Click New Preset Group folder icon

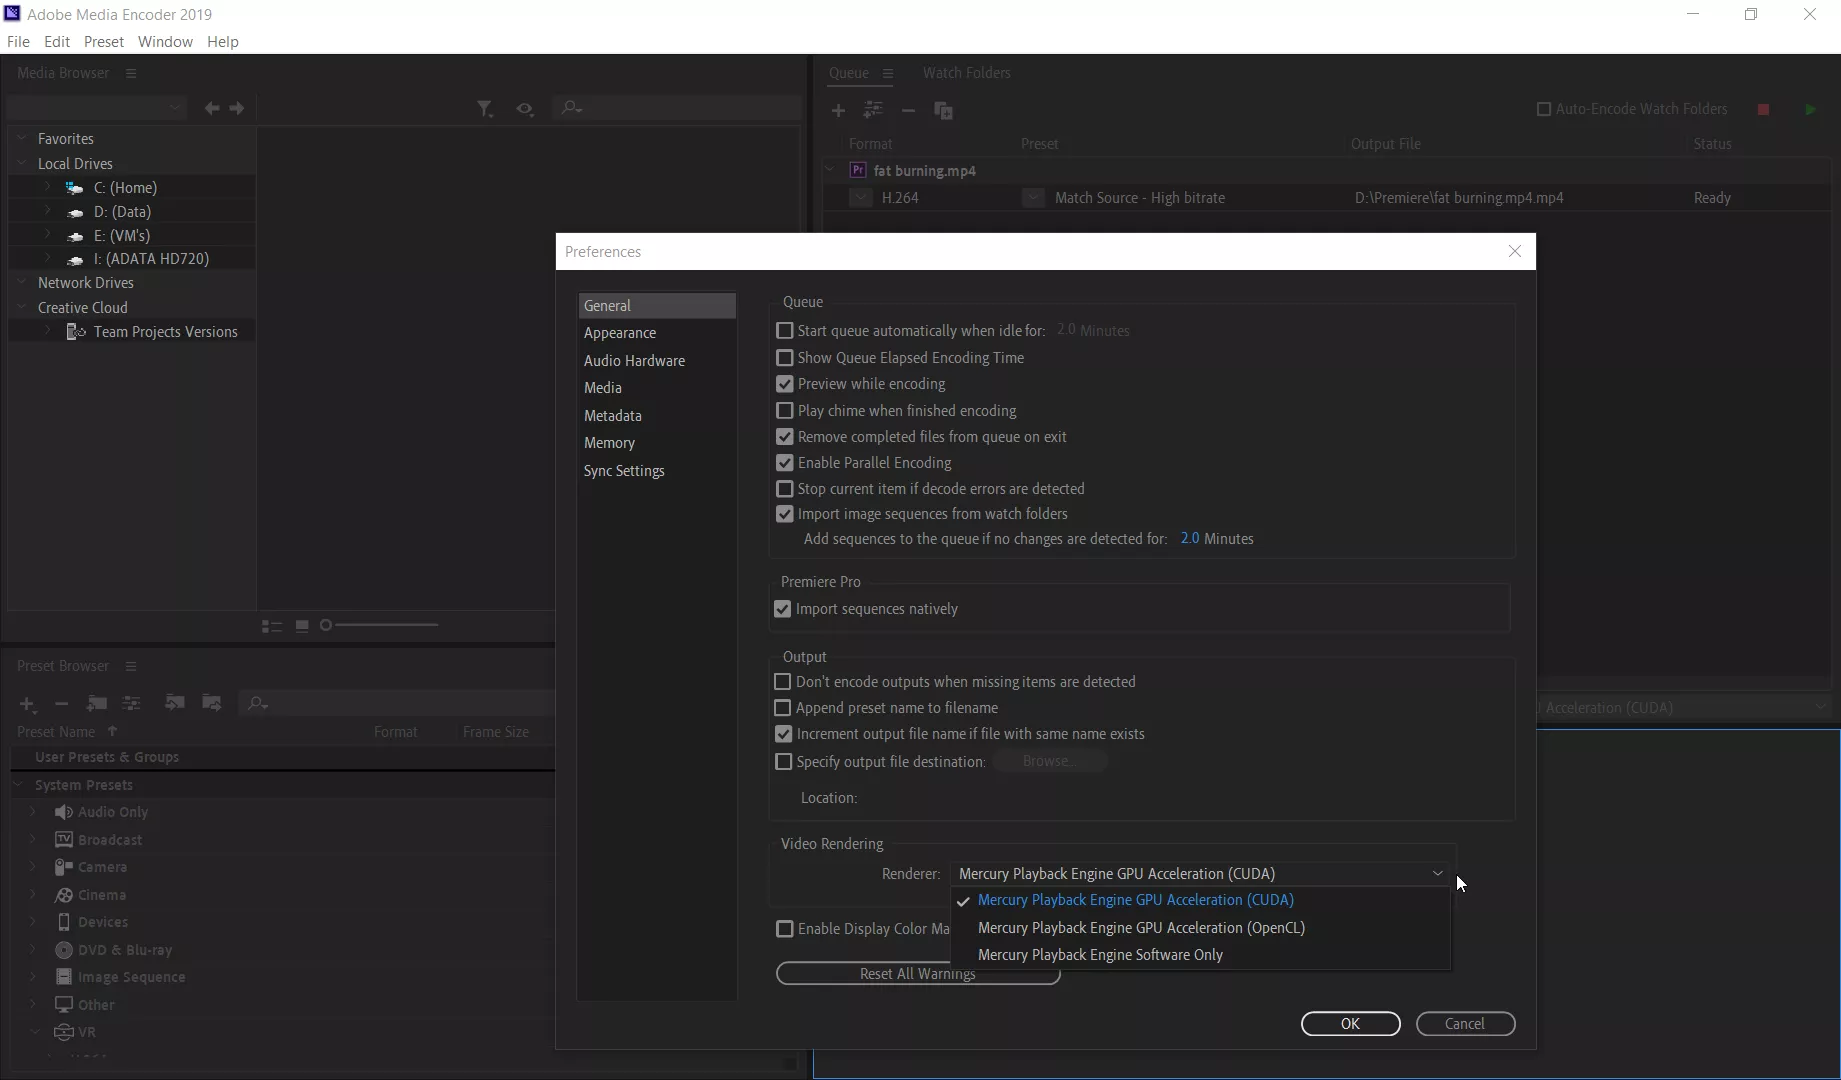click(x=97, y=703)
